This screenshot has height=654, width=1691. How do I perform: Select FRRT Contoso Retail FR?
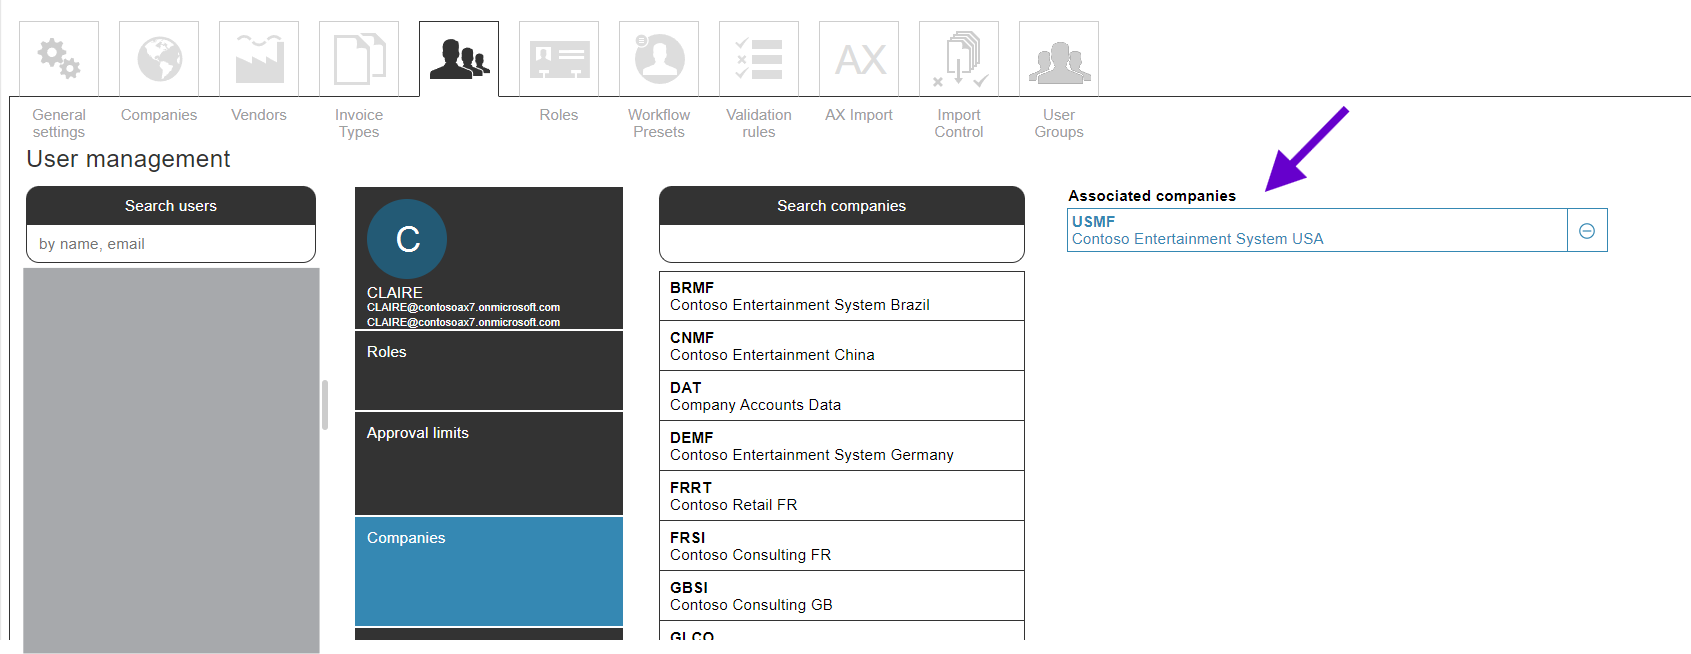(x=842, y=496)
